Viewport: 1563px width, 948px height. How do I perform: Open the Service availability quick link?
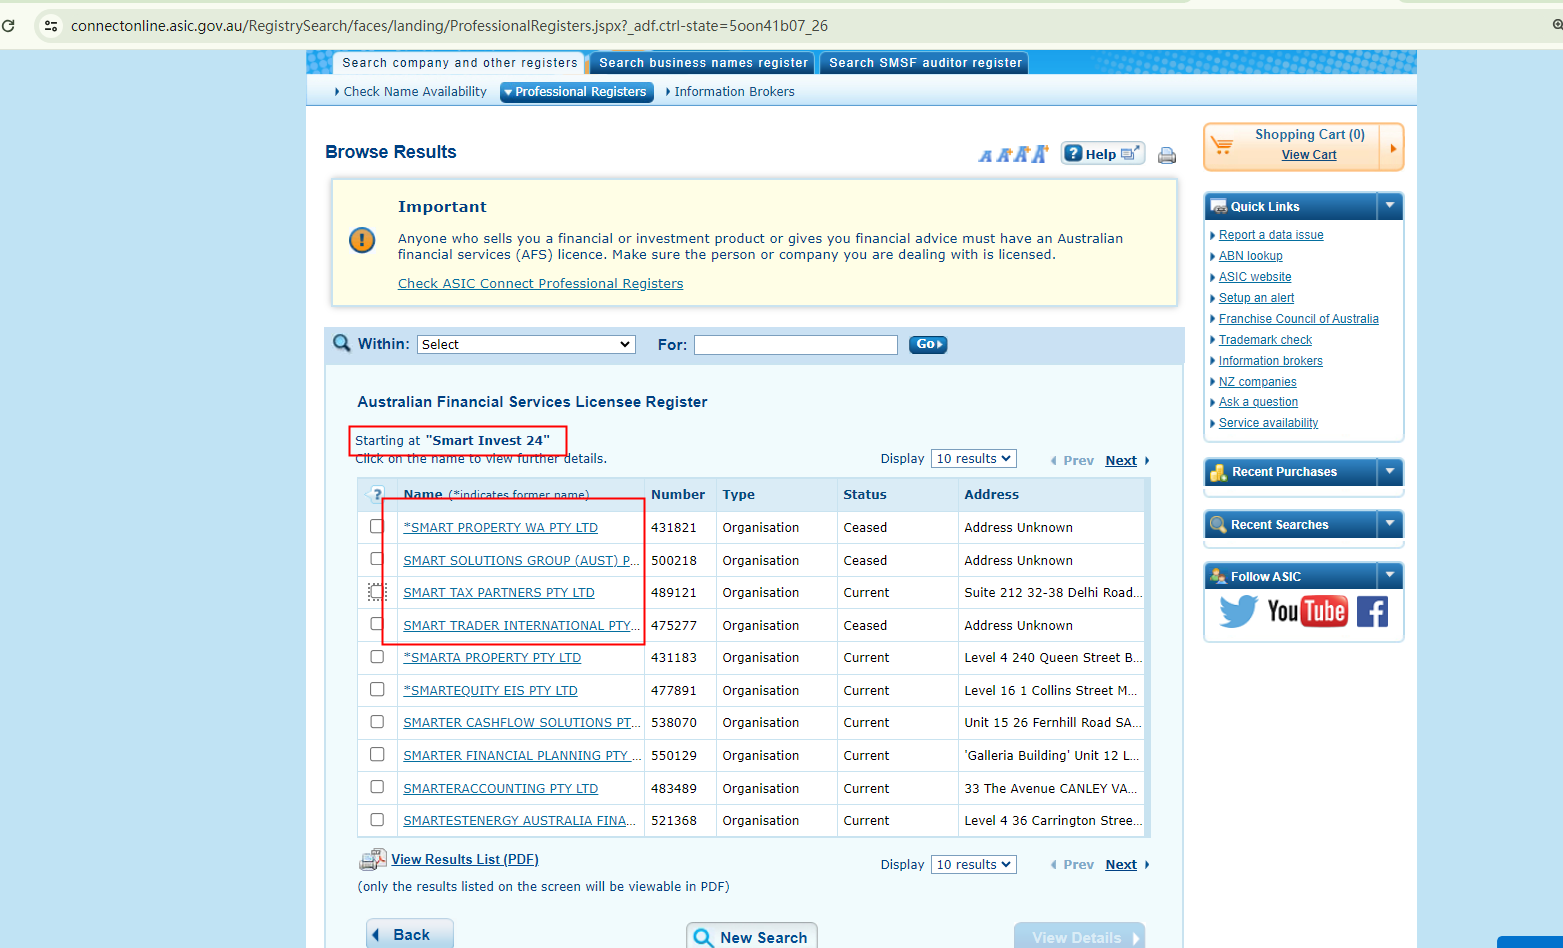pos(1268,423)
